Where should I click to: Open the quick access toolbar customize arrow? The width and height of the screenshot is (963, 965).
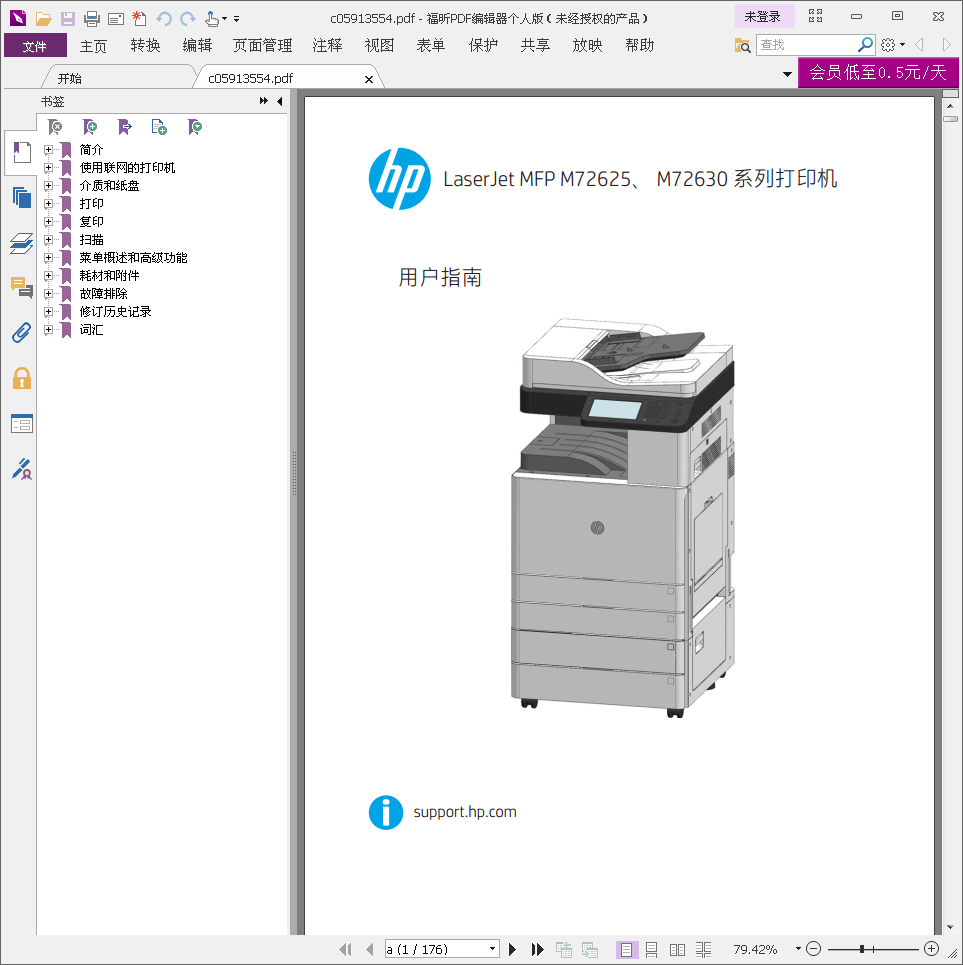click(236, 19)
